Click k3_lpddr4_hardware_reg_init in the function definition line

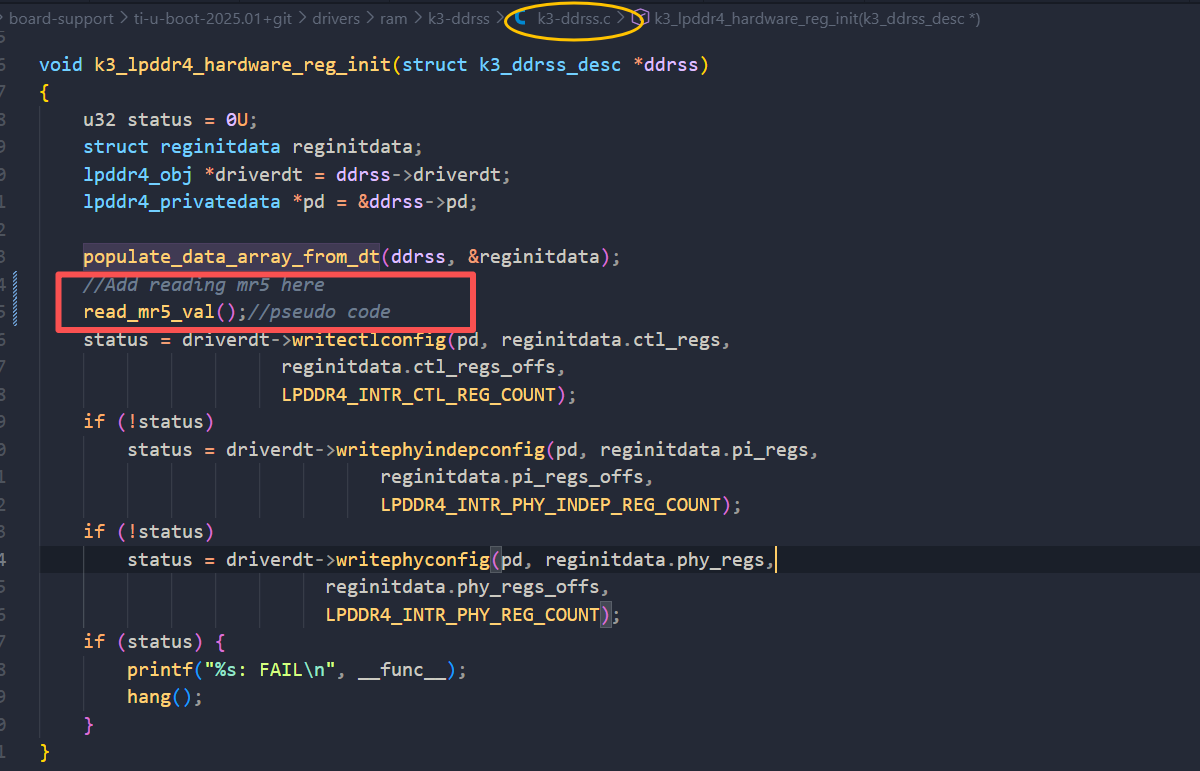pyautogui.click(x=243, y=65)
